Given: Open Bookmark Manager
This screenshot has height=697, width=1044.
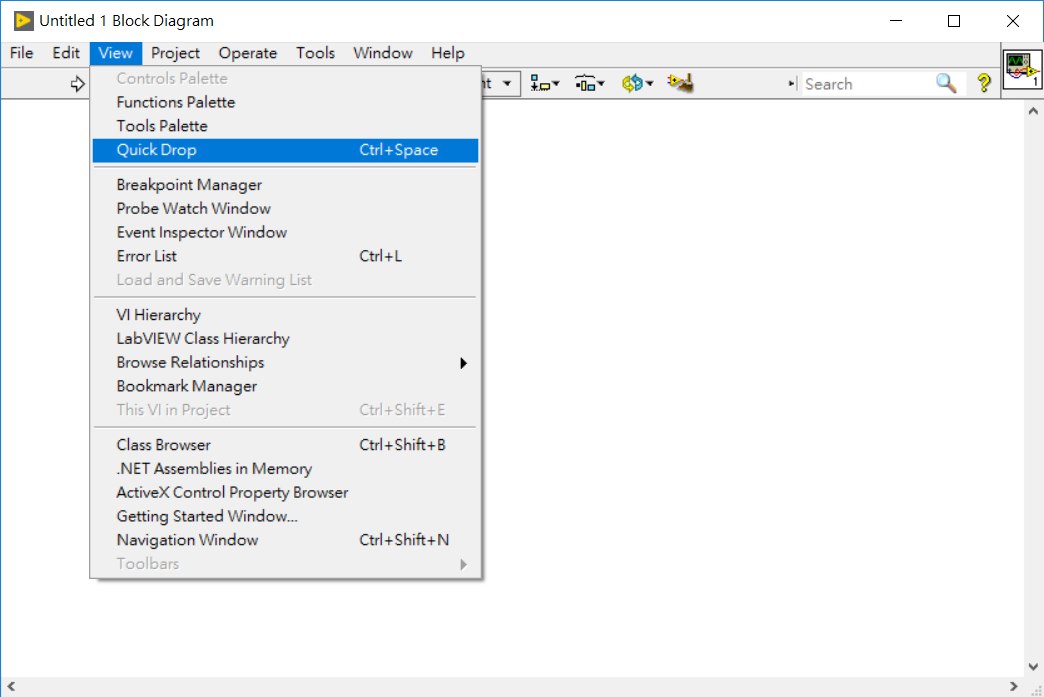Looking at the screenshot, I should point(285,387).
